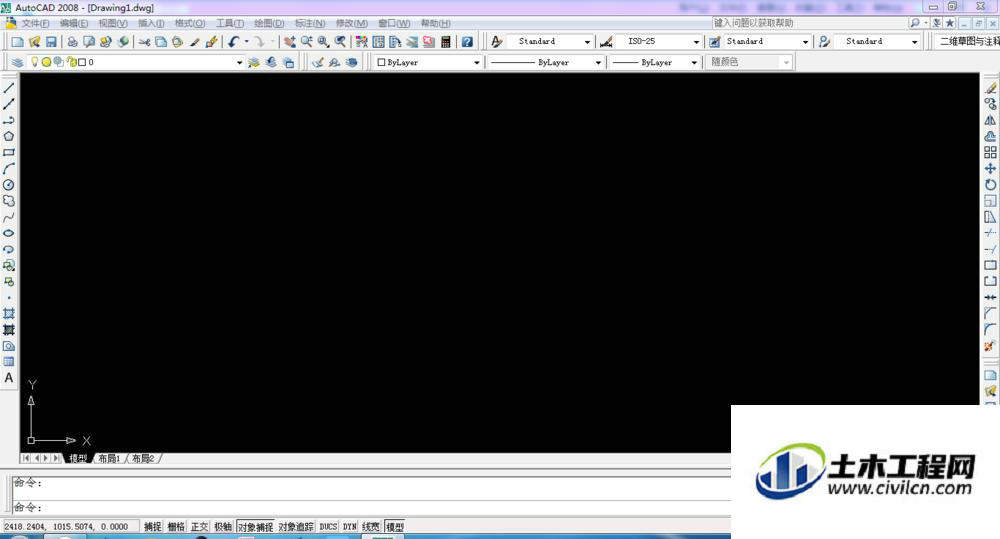The width and height of the screenshot is (1000, 539).
Task: Click the Copy icon beside scissors
Action: pyautogui.click(x=161, y=41)
